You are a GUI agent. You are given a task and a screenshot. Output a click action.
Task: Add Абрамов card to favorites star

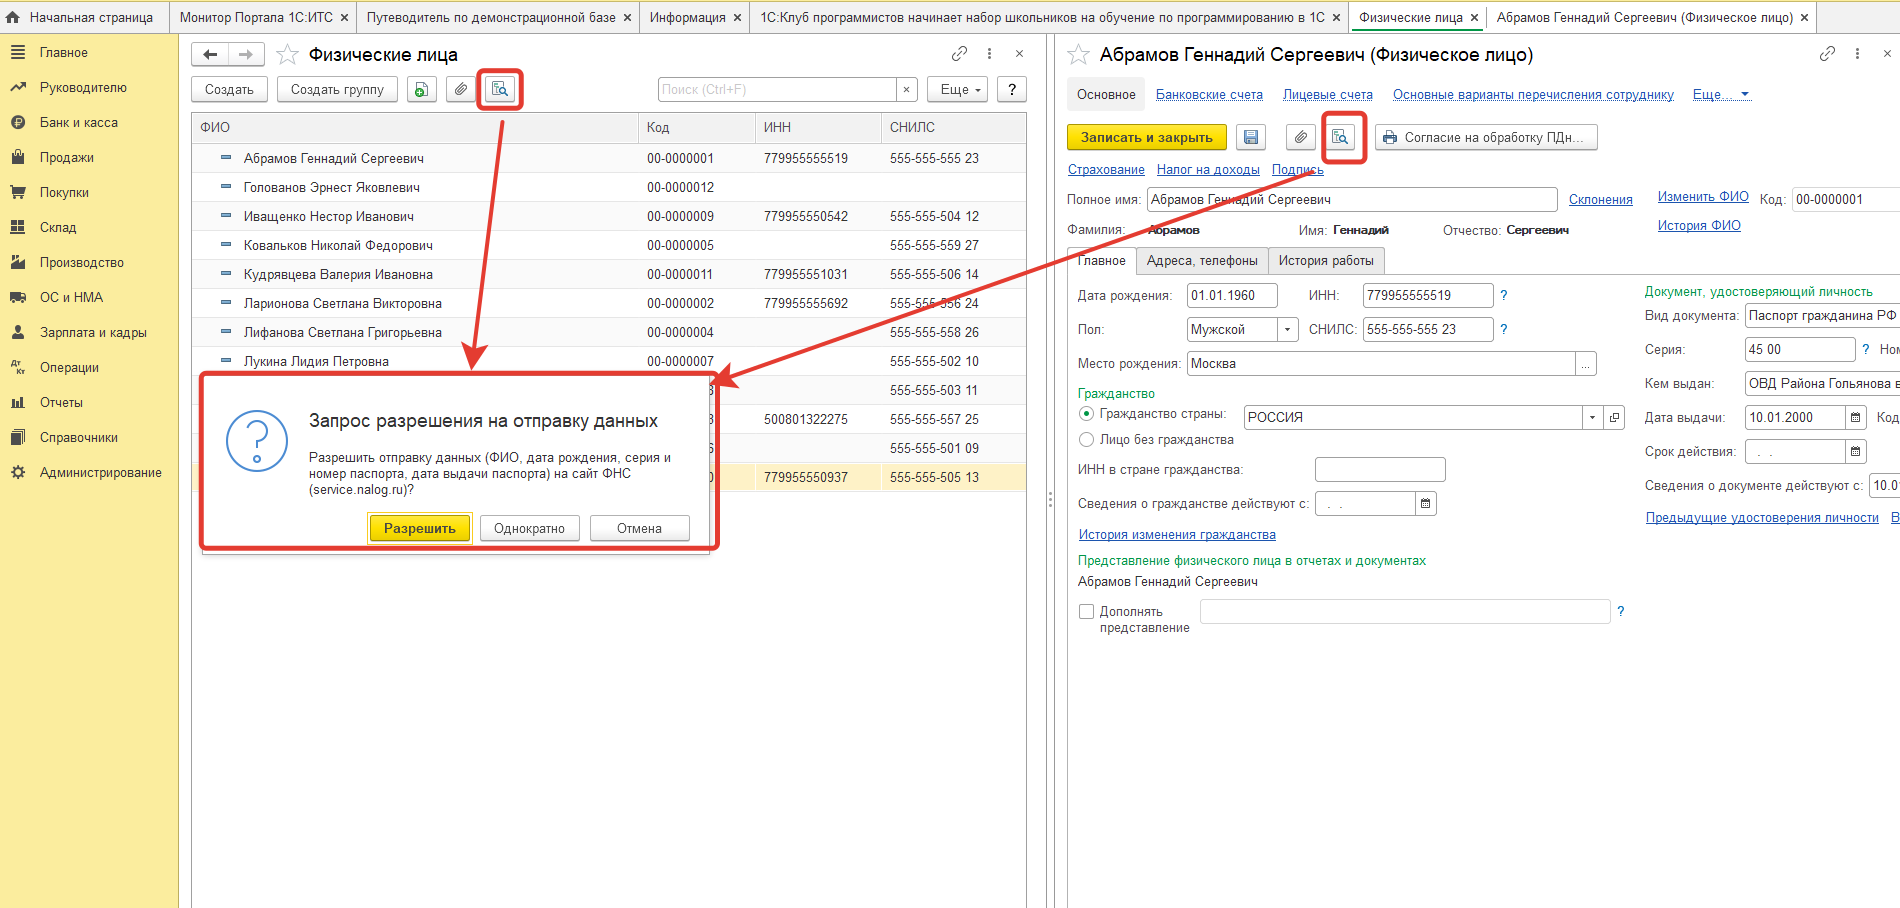(1078, 55)
